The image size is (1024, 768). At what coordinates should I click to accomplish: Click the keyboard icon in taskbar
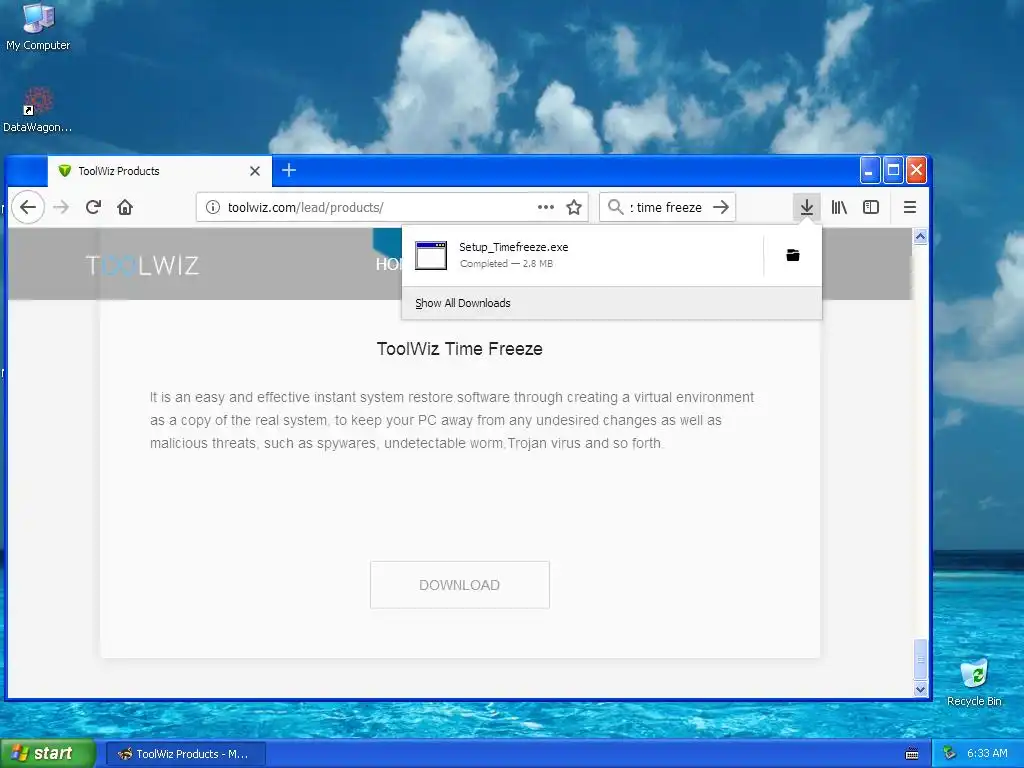click(x=912, y=754)
